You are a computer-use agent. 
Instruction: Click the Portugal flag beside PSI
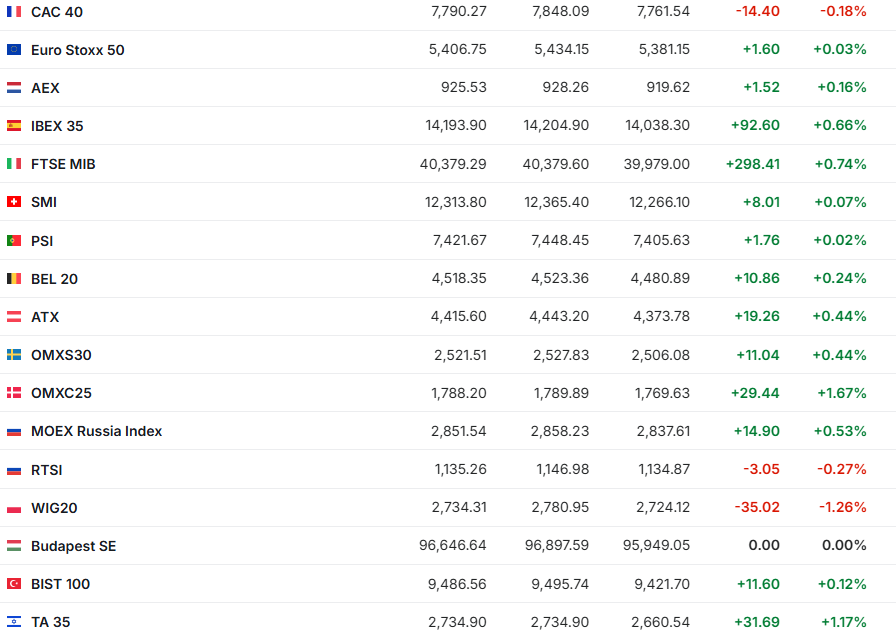(14, 241)
